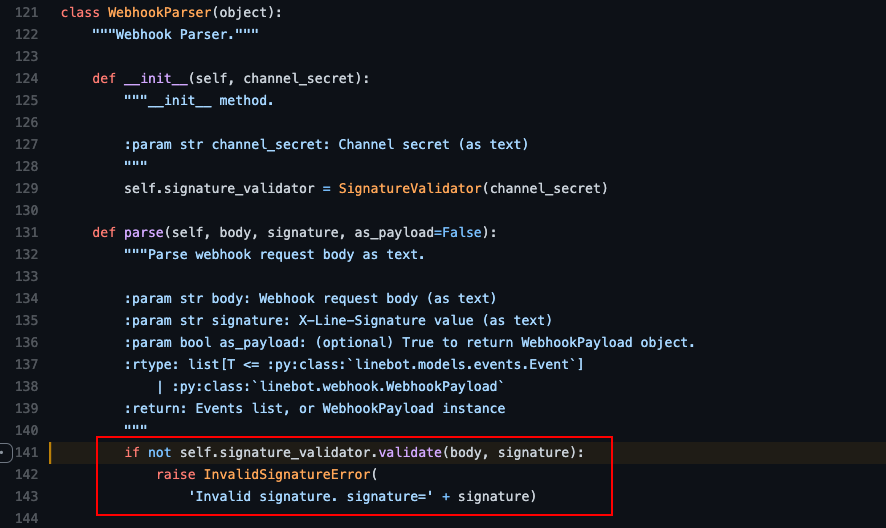Click the __init__ method definition name
This screenshot has width=886, height=528.
pyautogui.click(x=155, y=79)
